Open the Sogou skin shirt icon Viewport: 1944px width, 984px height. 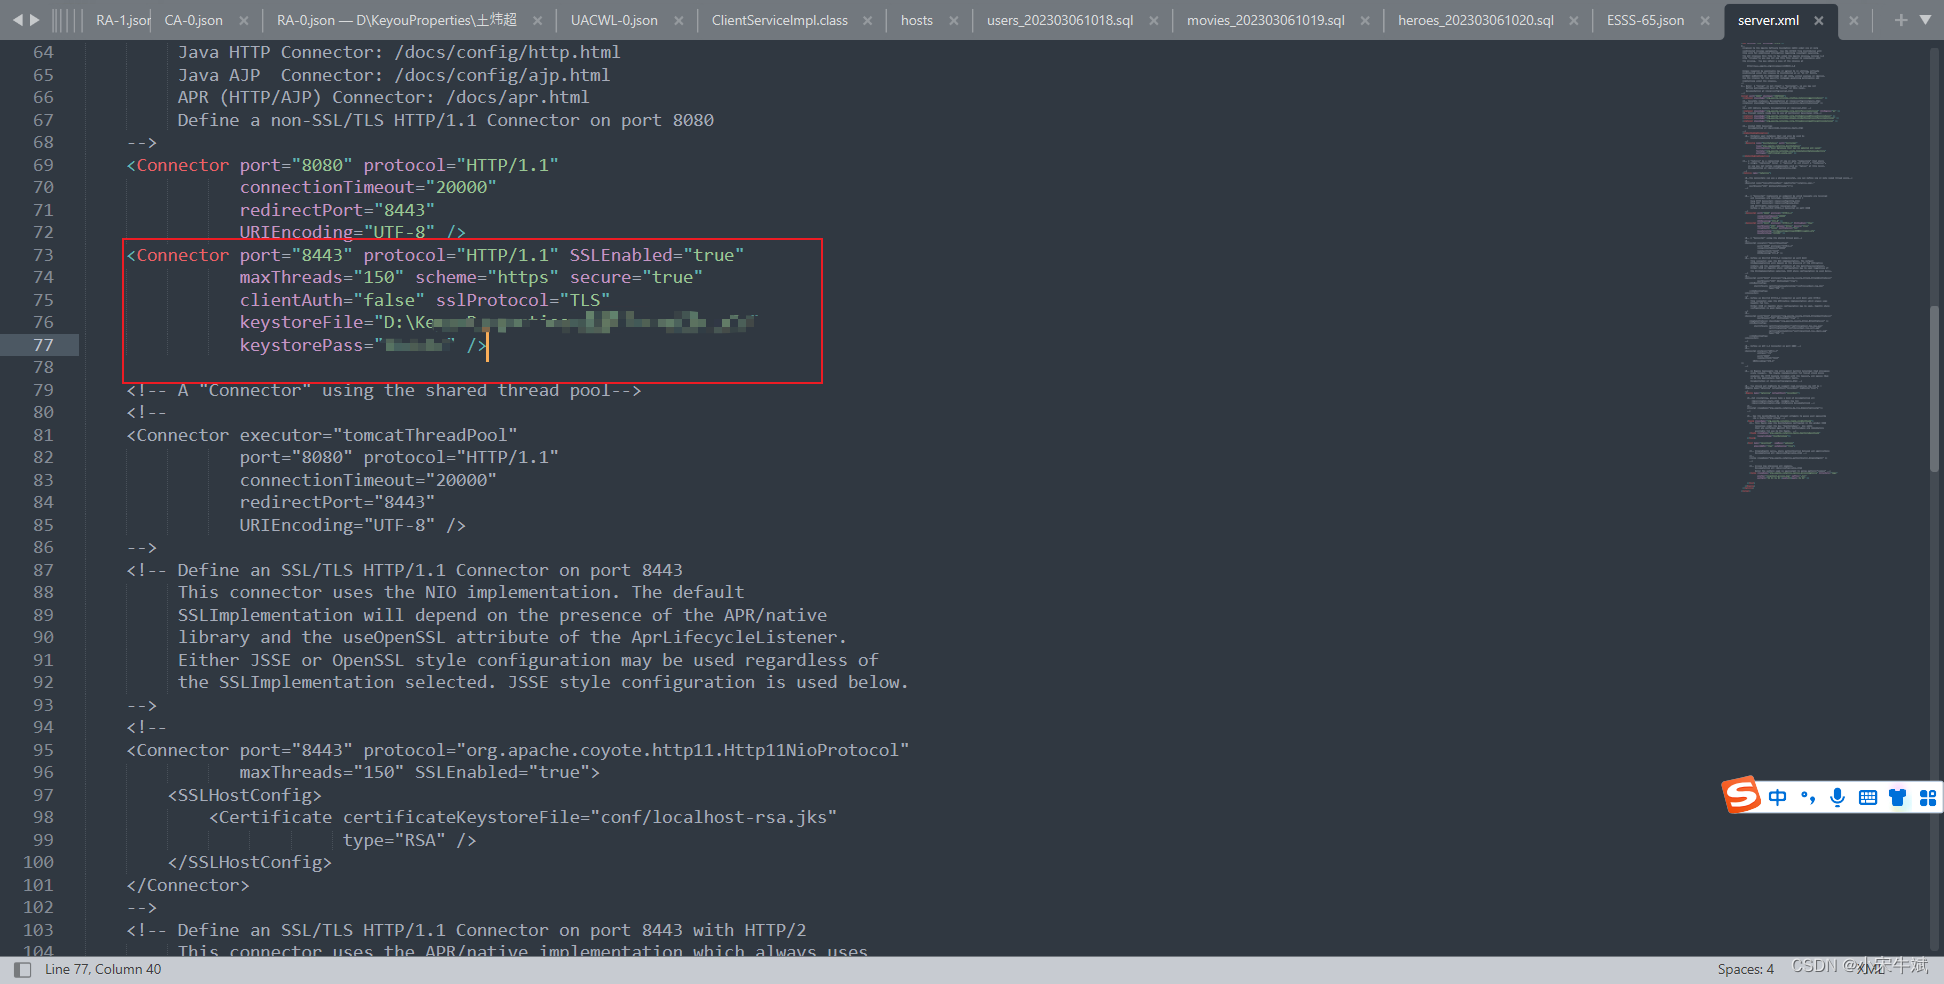(1897, 797)
